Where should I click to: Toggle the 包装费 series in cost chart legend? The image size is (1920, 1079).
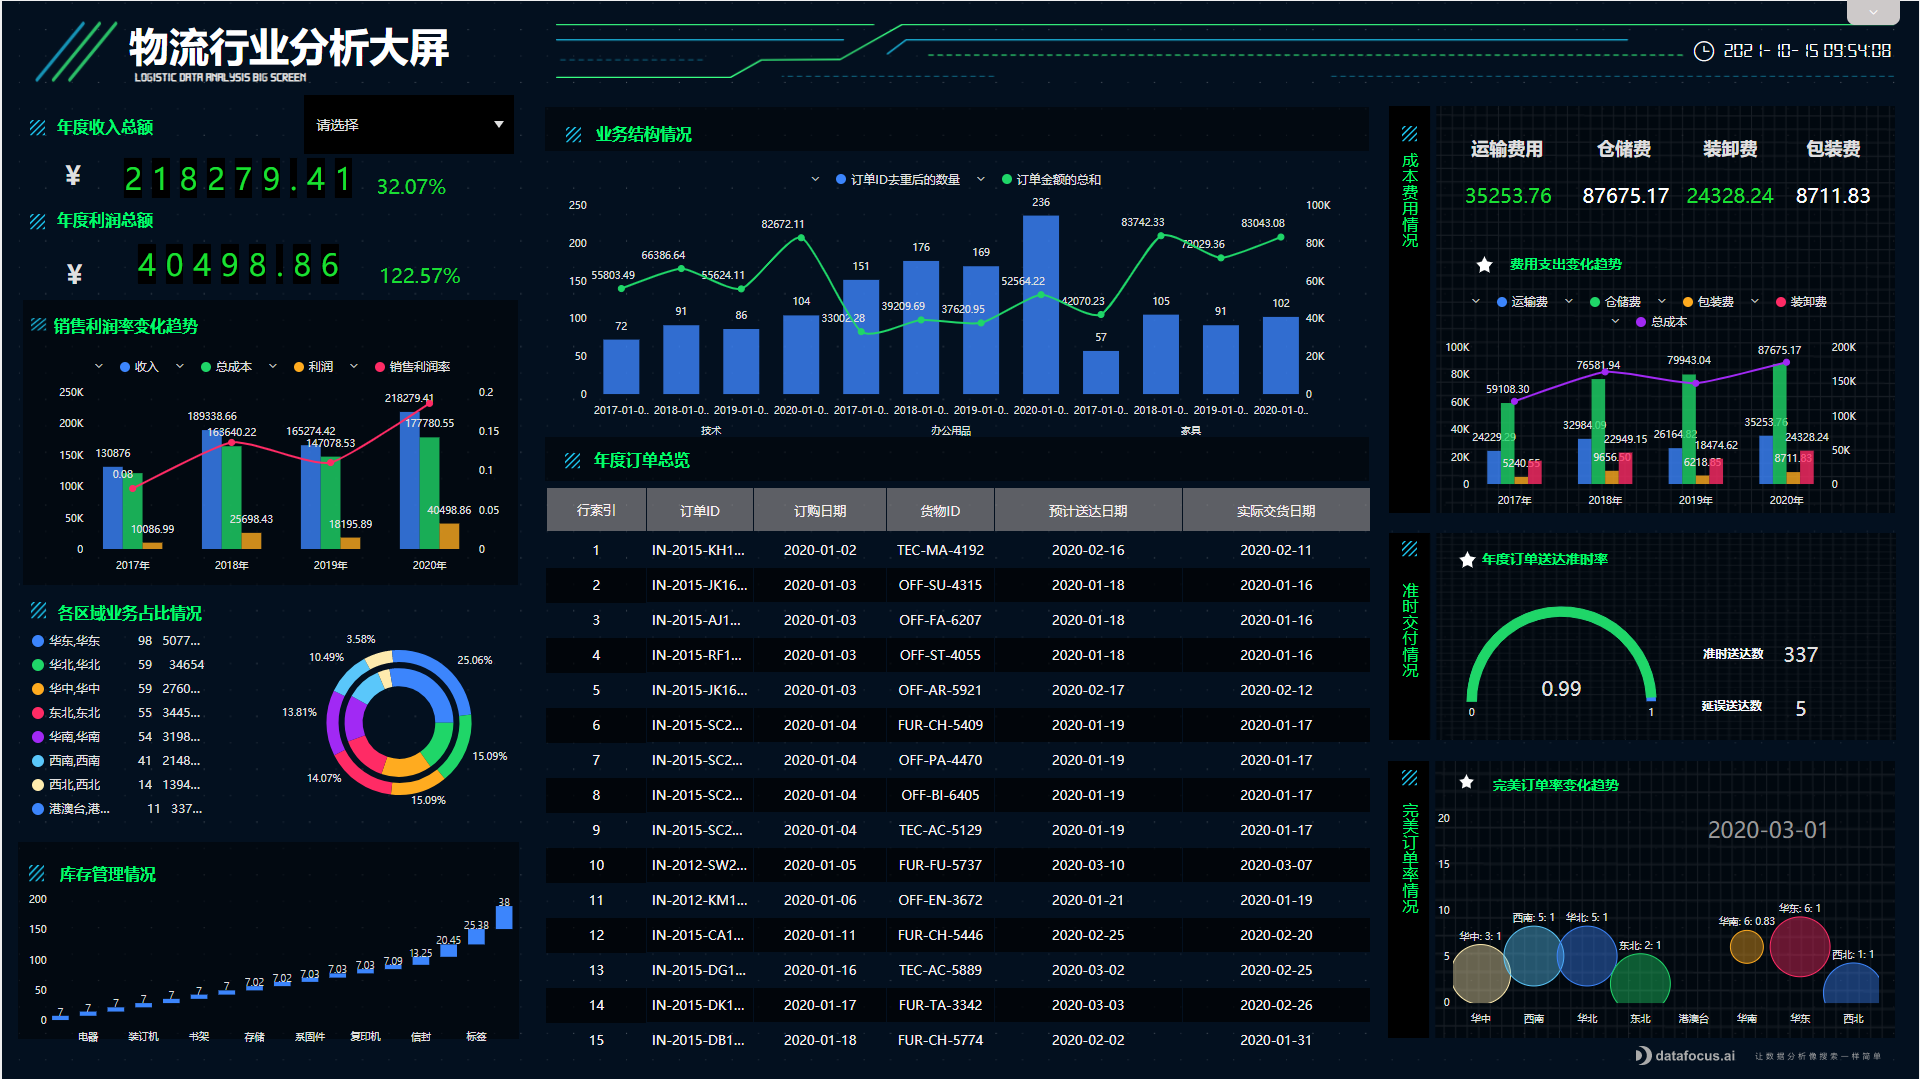[1708, 302]
